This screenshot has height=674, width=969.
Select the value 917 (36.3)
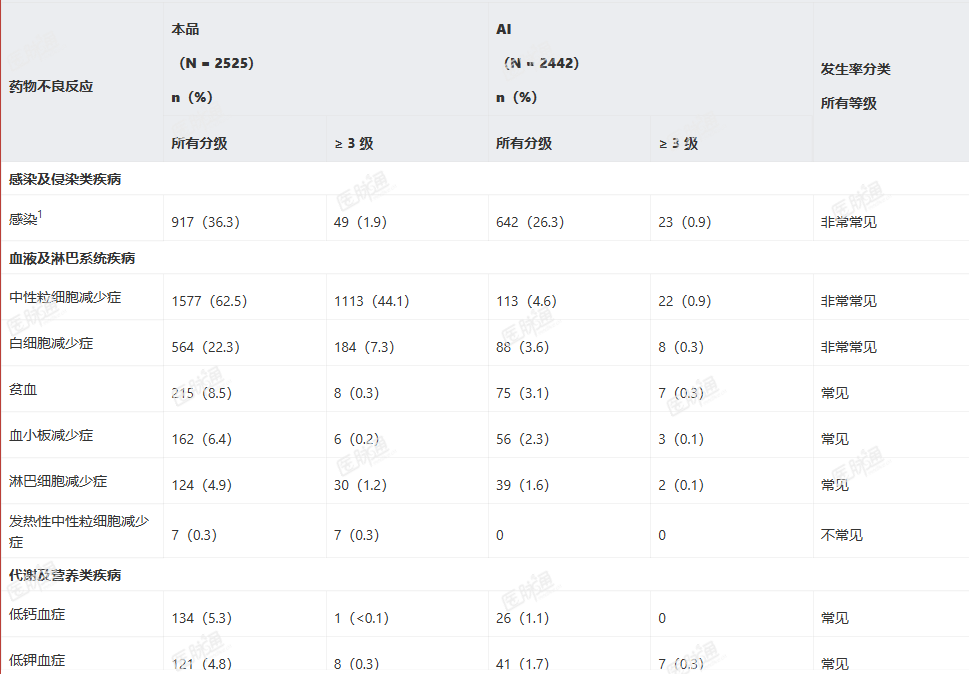(x=205, y=222)
